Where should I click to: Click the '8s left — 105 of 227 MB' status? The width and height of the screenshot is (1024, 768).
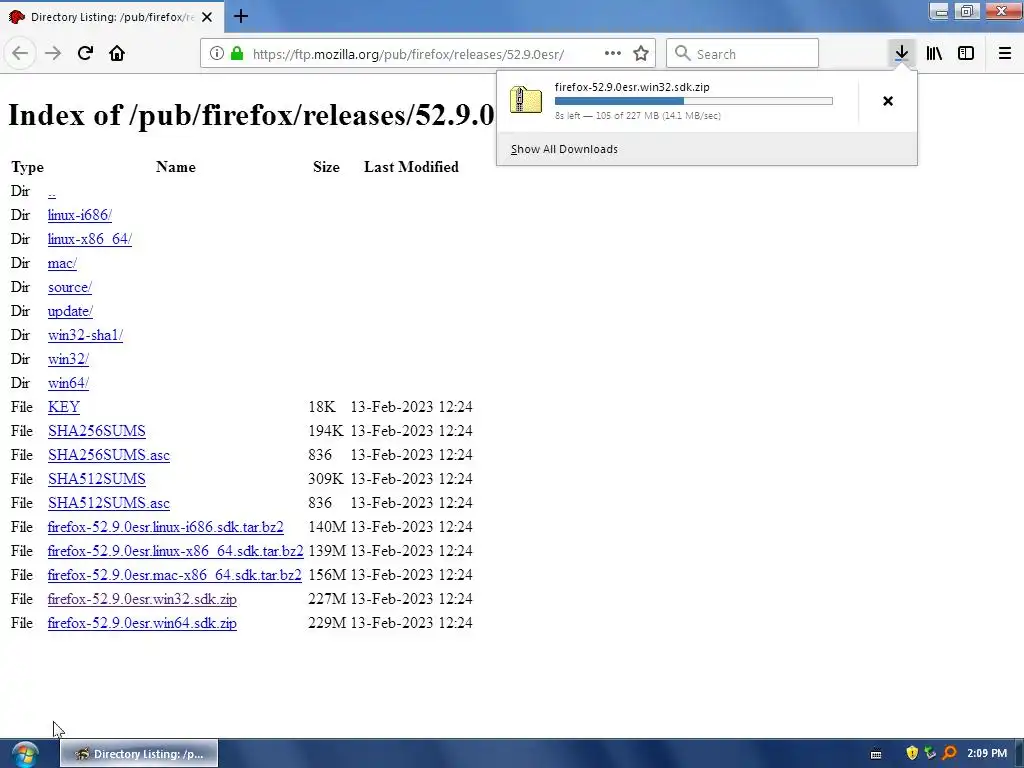pos(637,116)
